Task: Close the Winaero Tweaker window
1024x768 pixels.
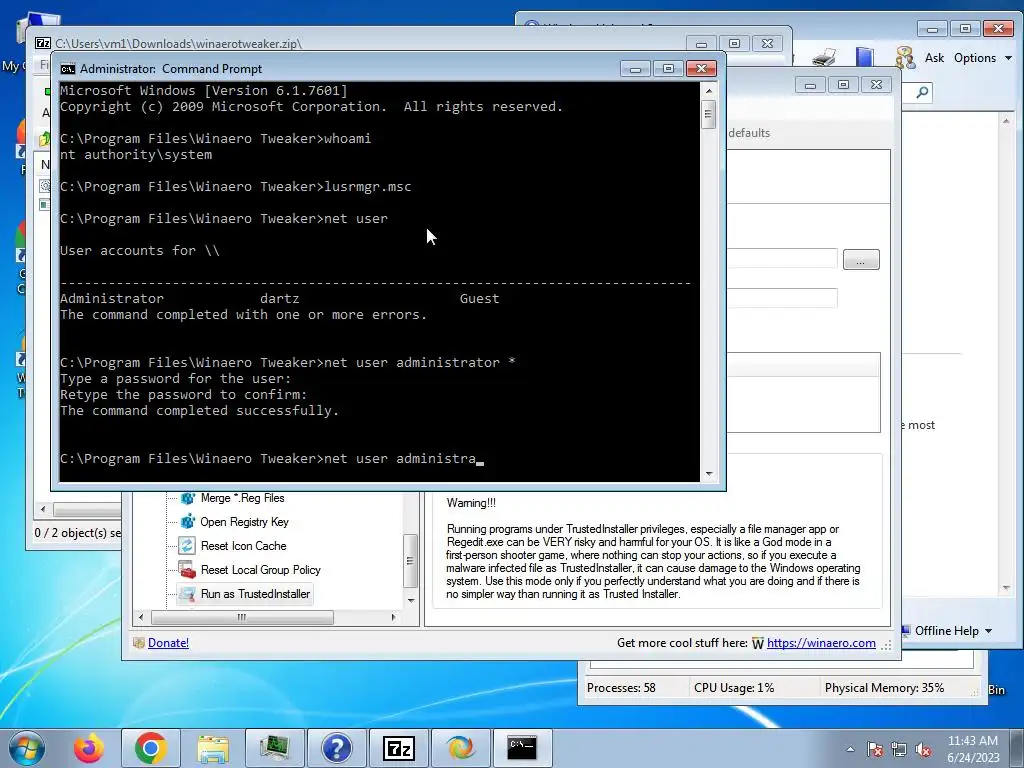Action: pos(876,85)
